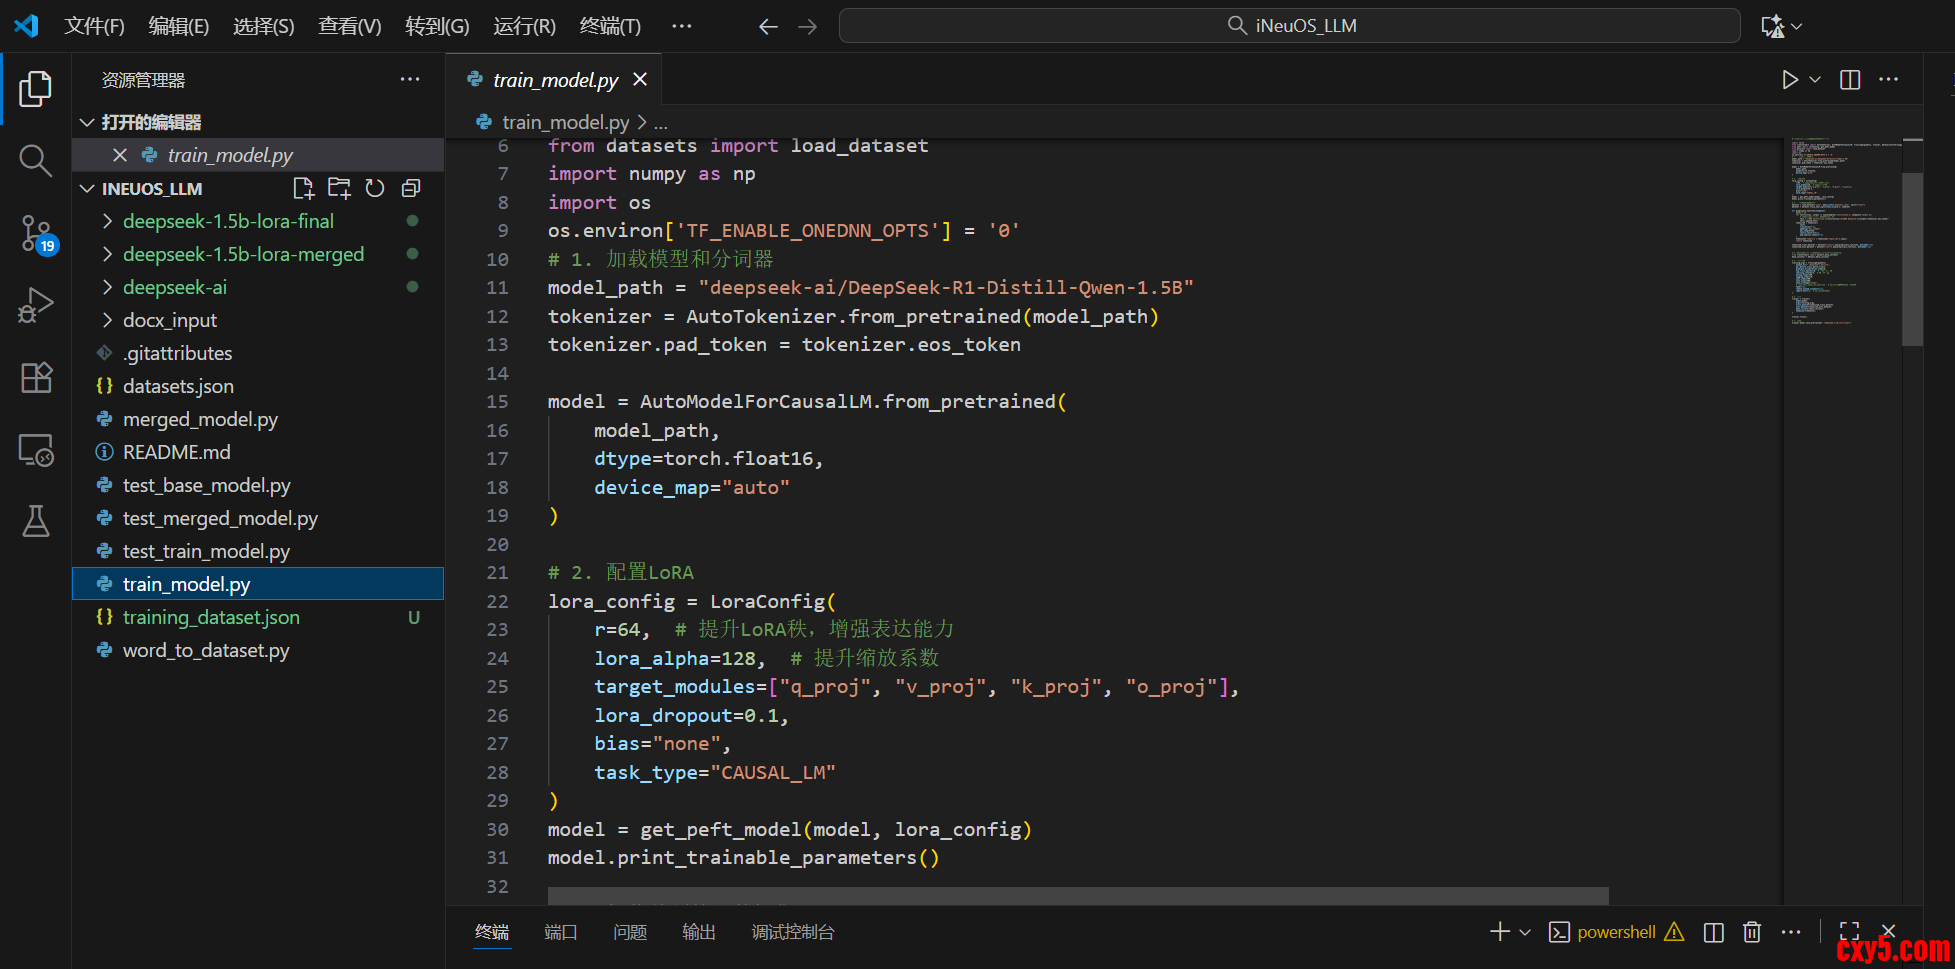Image resolution: width=1955 pixels, height=969 pixels.
Task: Collapse all folders in explorer
Action: 411,188
